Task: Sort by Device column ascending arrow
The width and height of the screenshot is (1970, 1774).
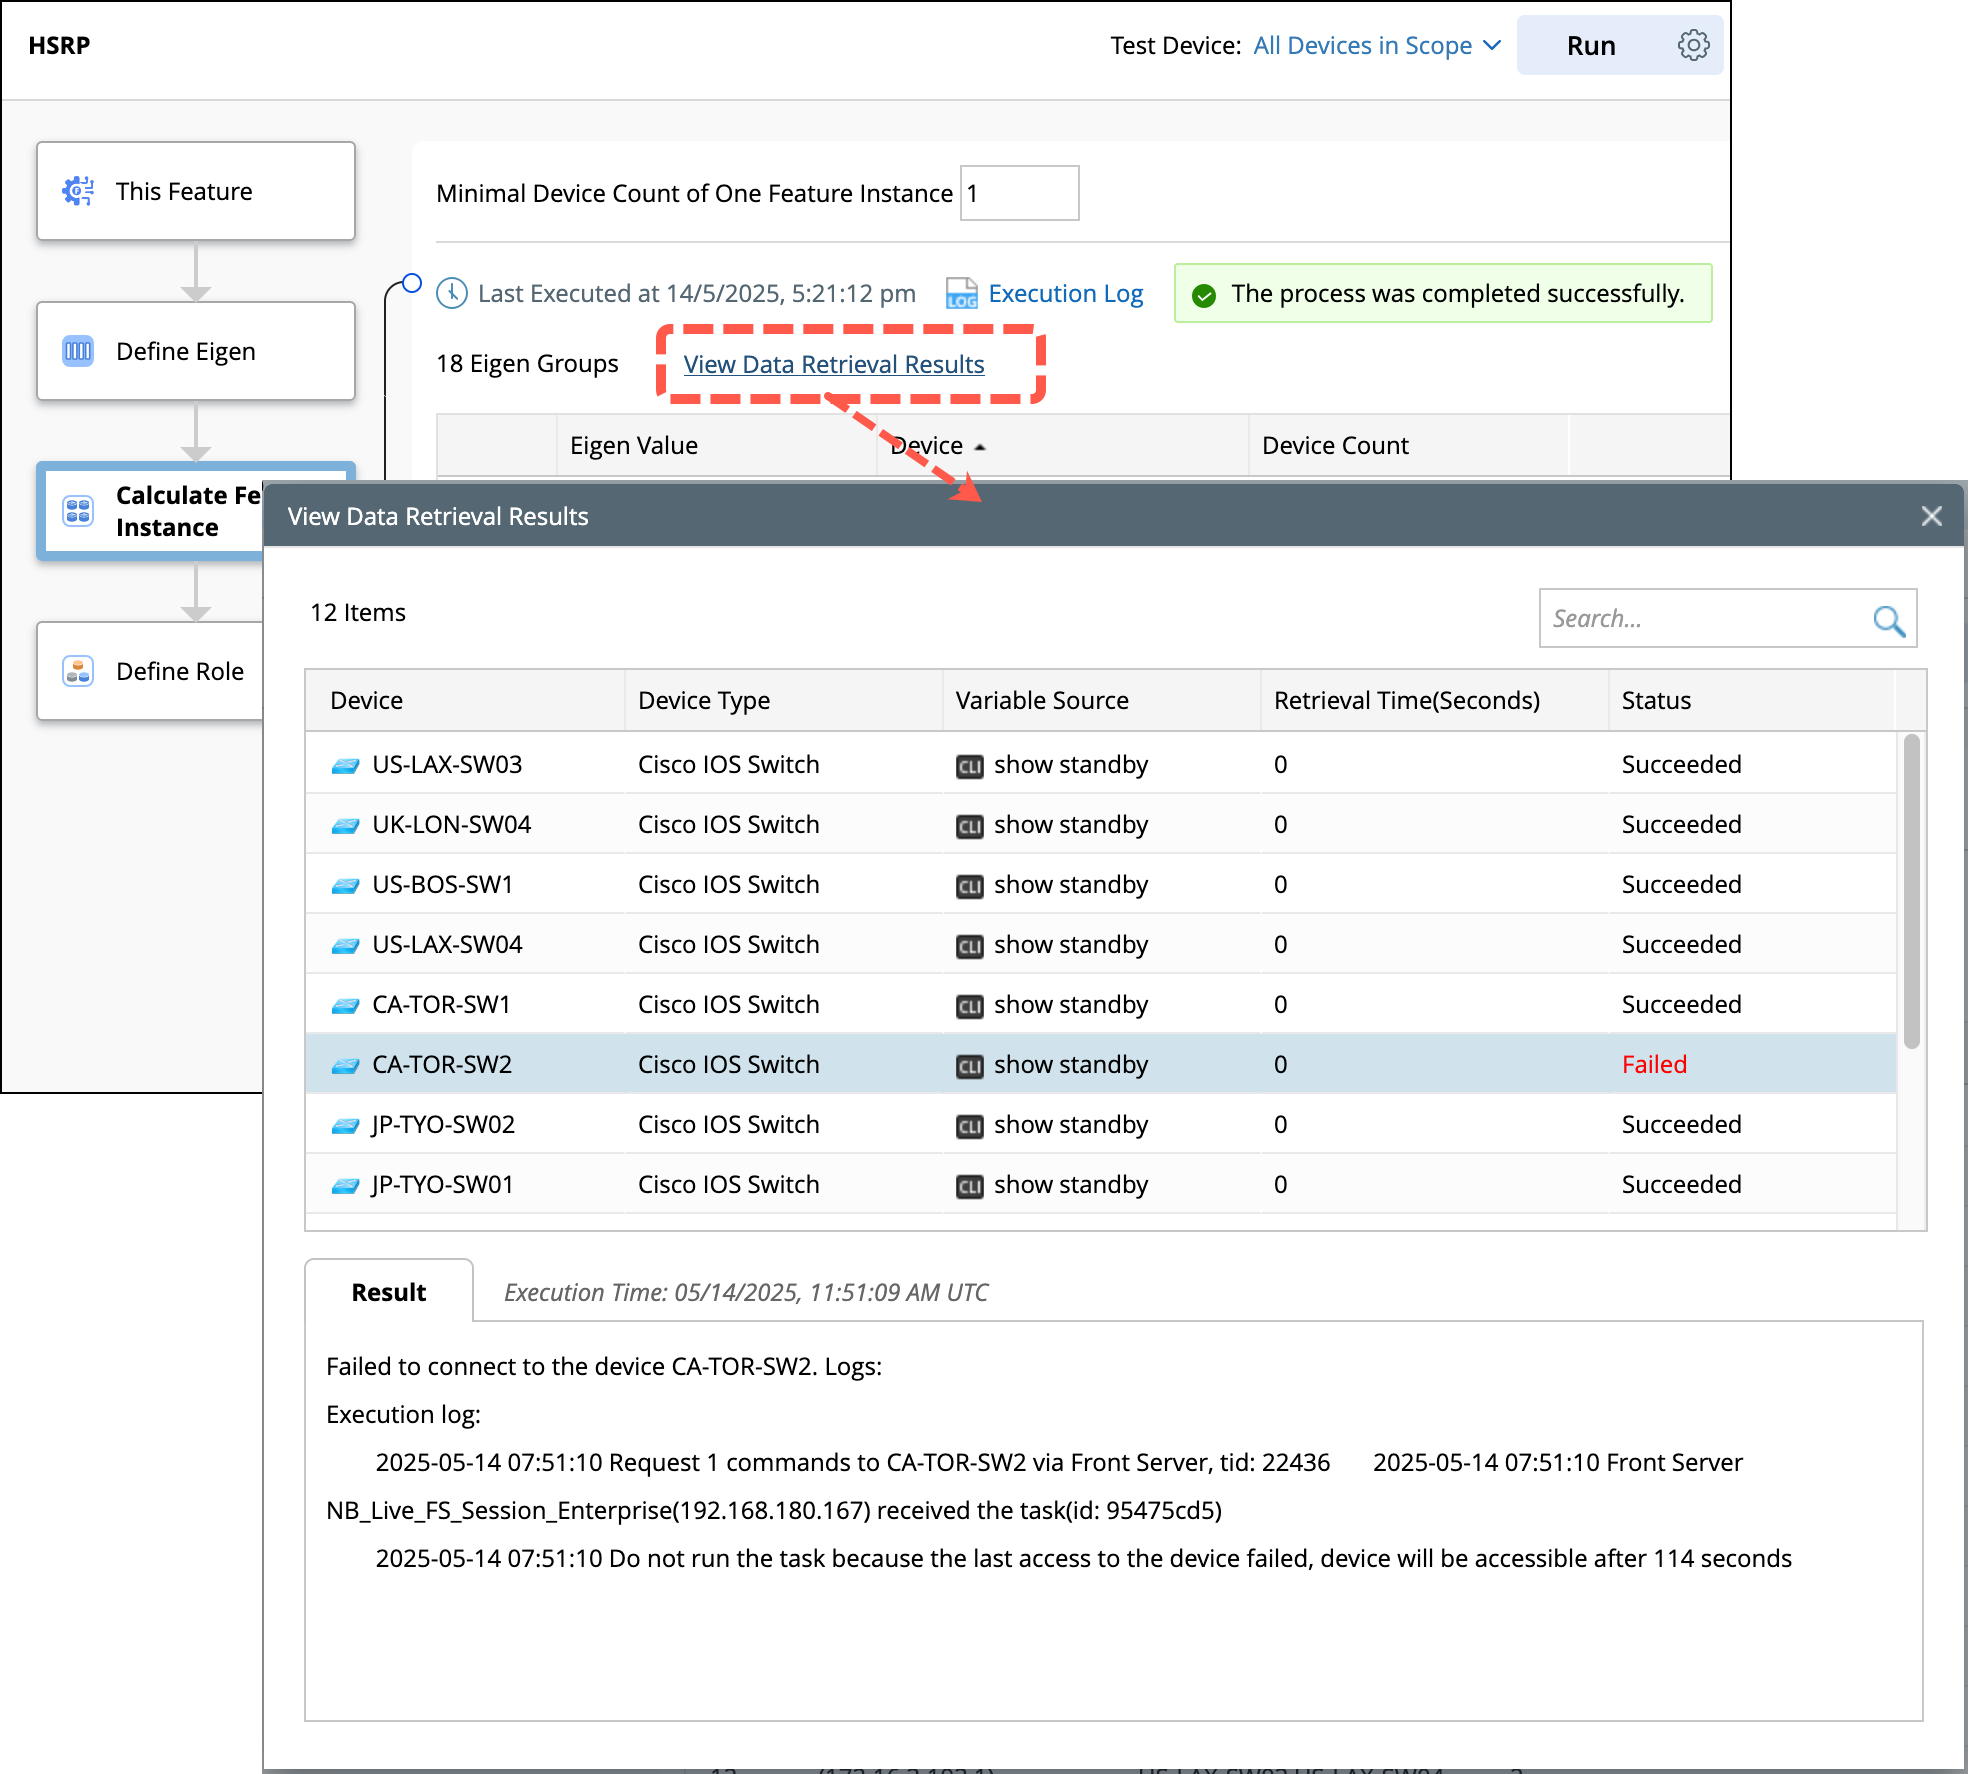Action: [x=980, y=447]
